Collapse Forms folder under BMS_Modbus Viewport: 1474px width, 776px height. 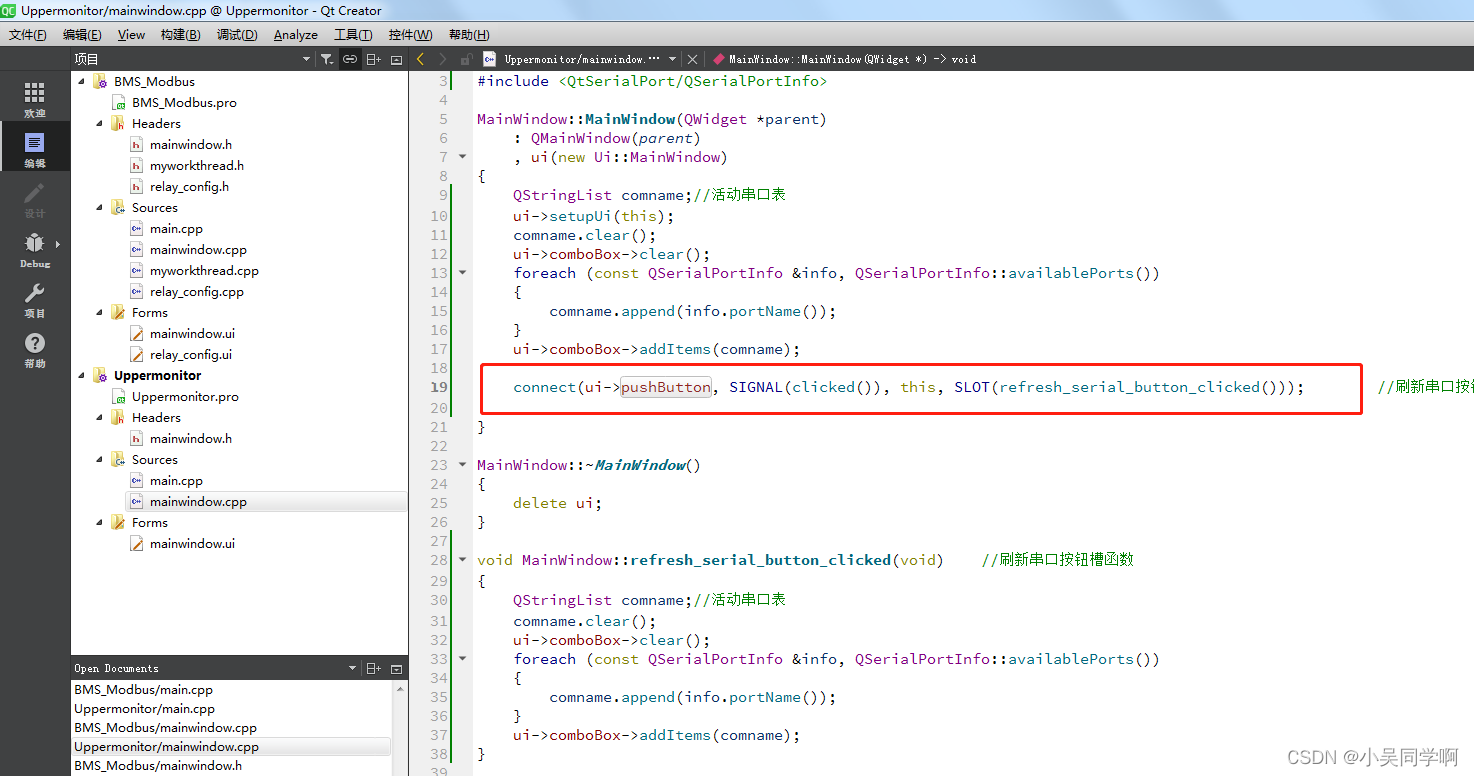tap(100, 312)
